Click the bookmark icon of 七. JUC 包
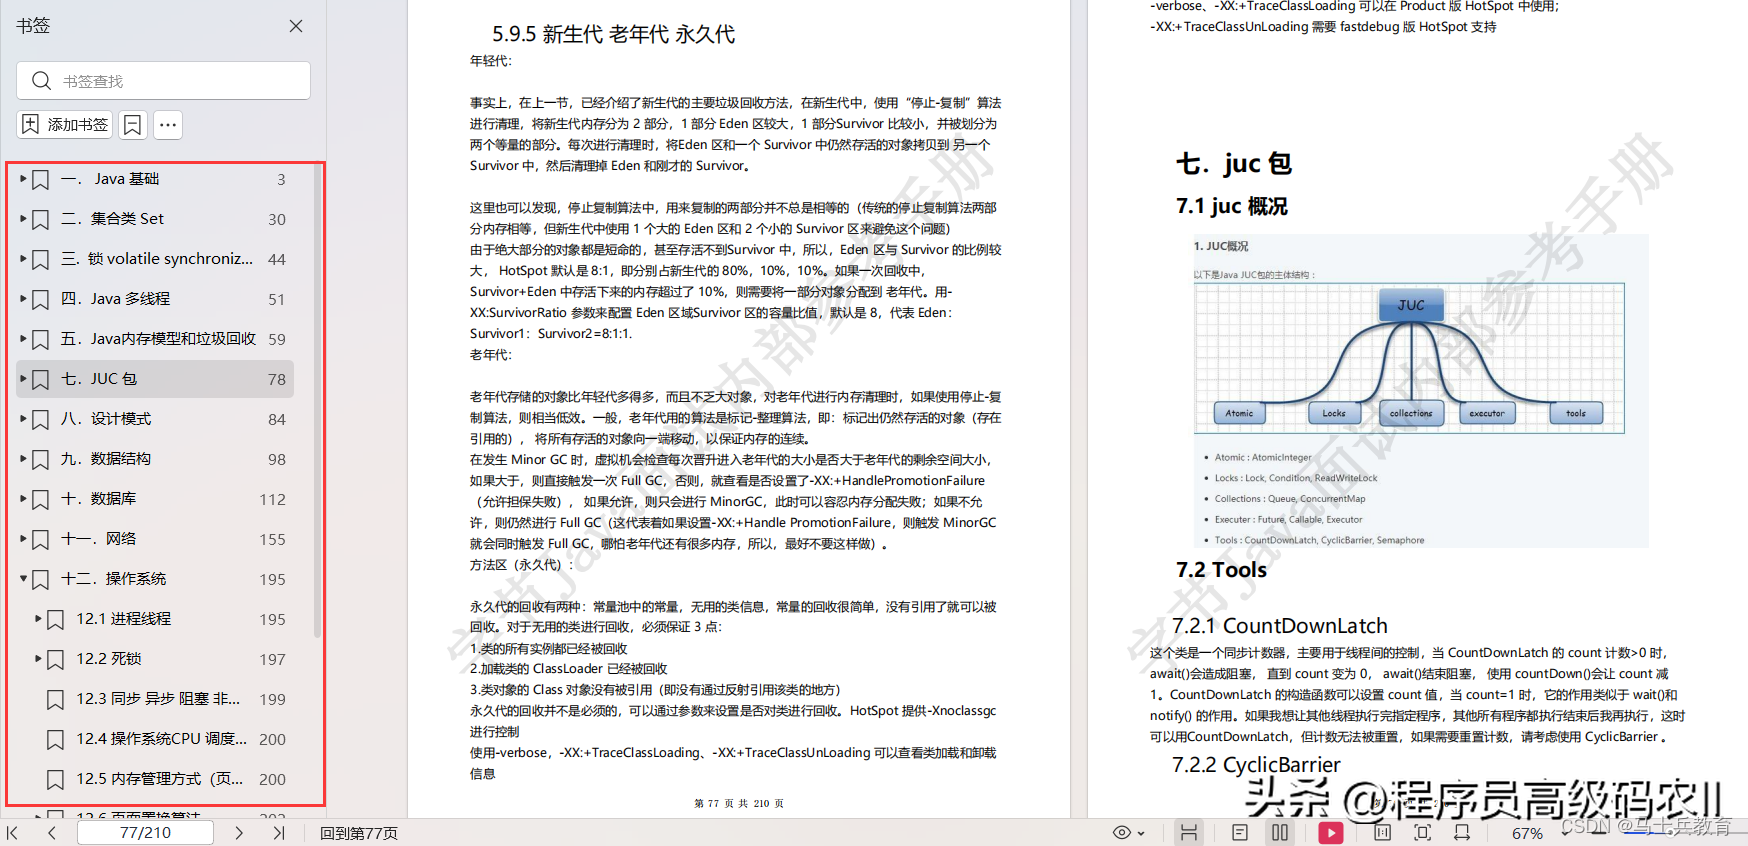The height and width of the screenshot is (846, 1748). point(40,380)
